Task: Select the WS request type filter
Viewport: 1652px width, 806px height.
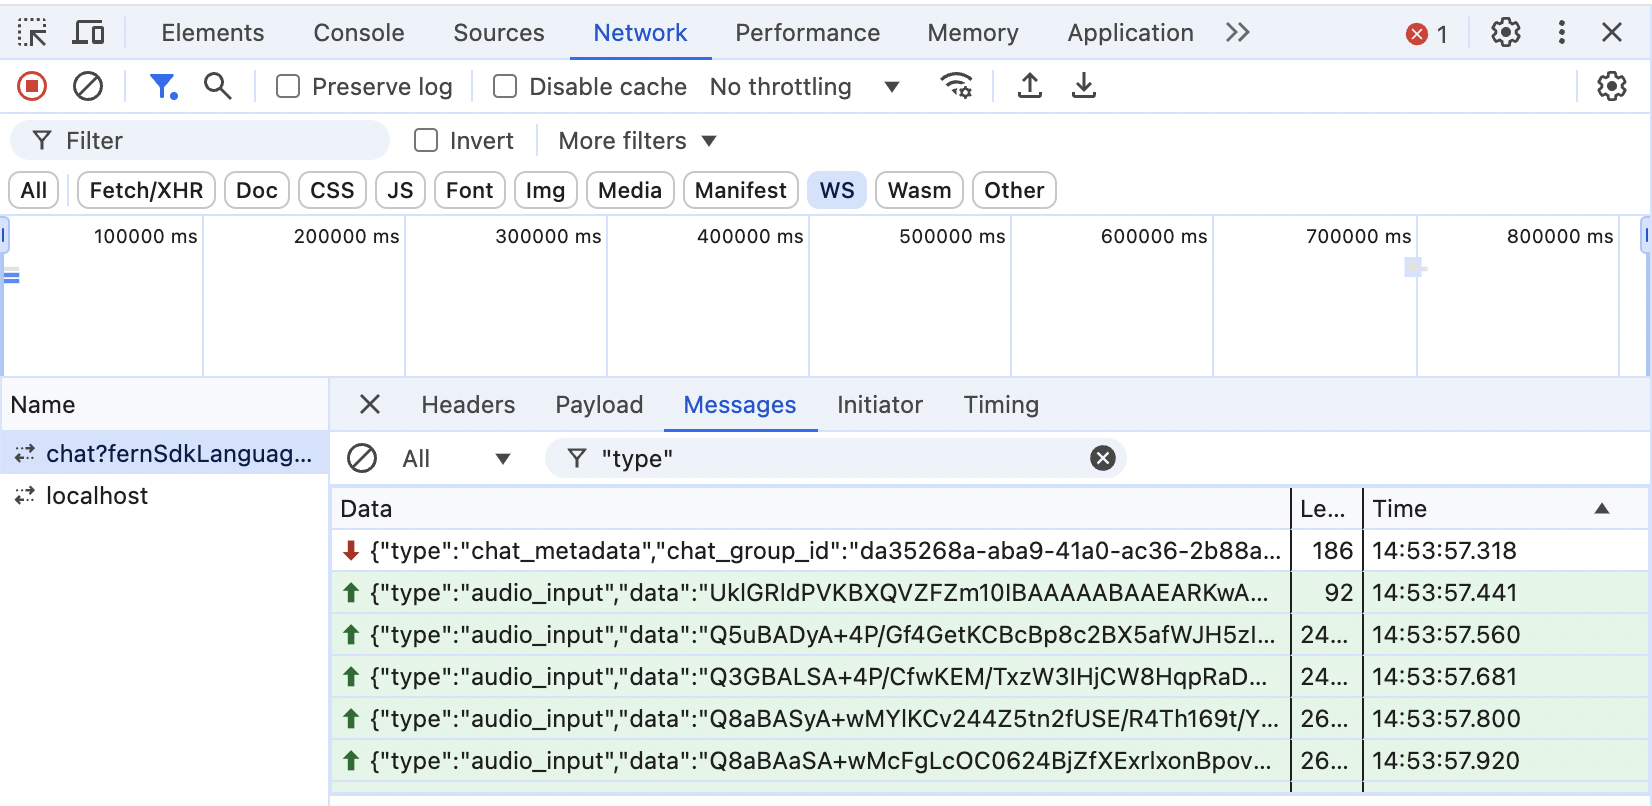Action: (836, 190)
